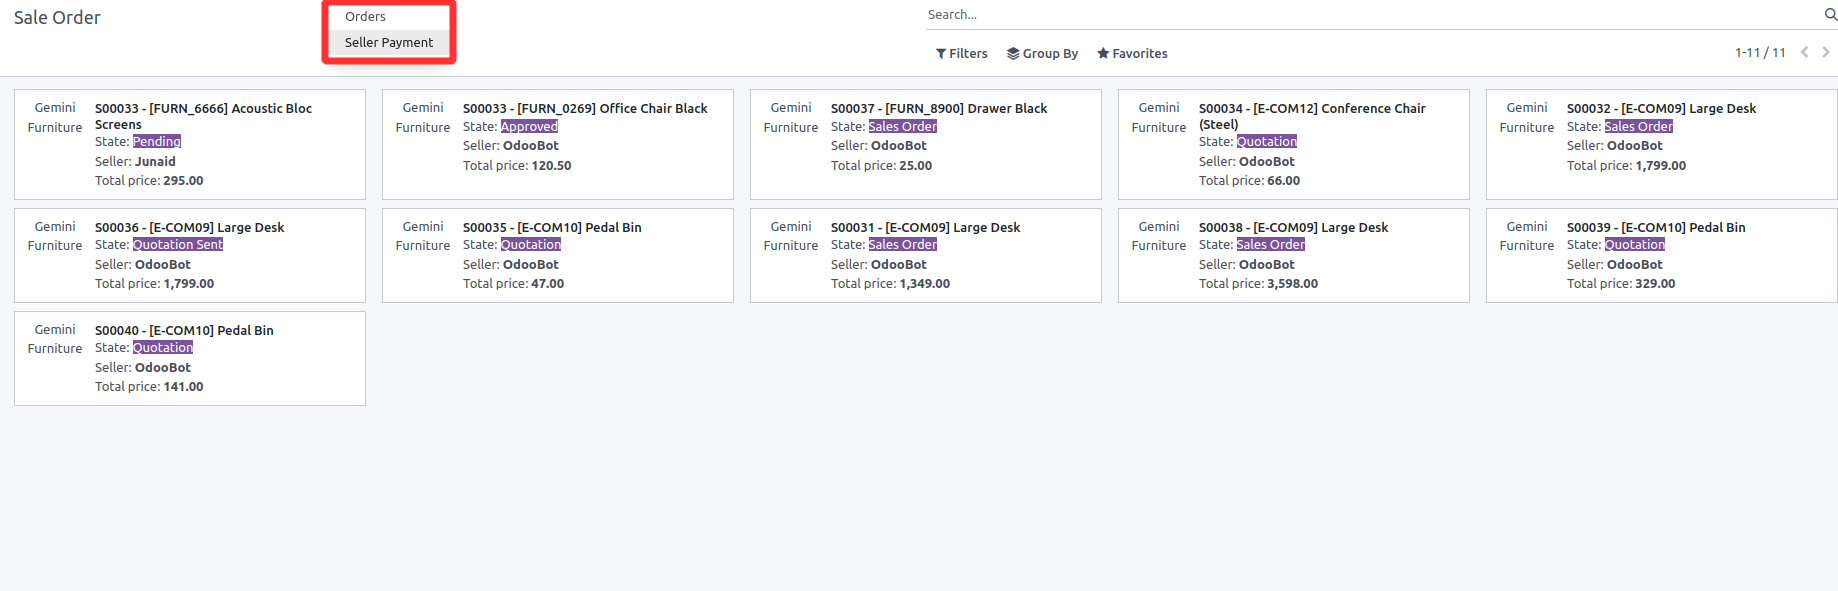The width and height of the screenshot is (1838, 591).
Task: Open the Filters dropdown
Action: click(961, 54)
